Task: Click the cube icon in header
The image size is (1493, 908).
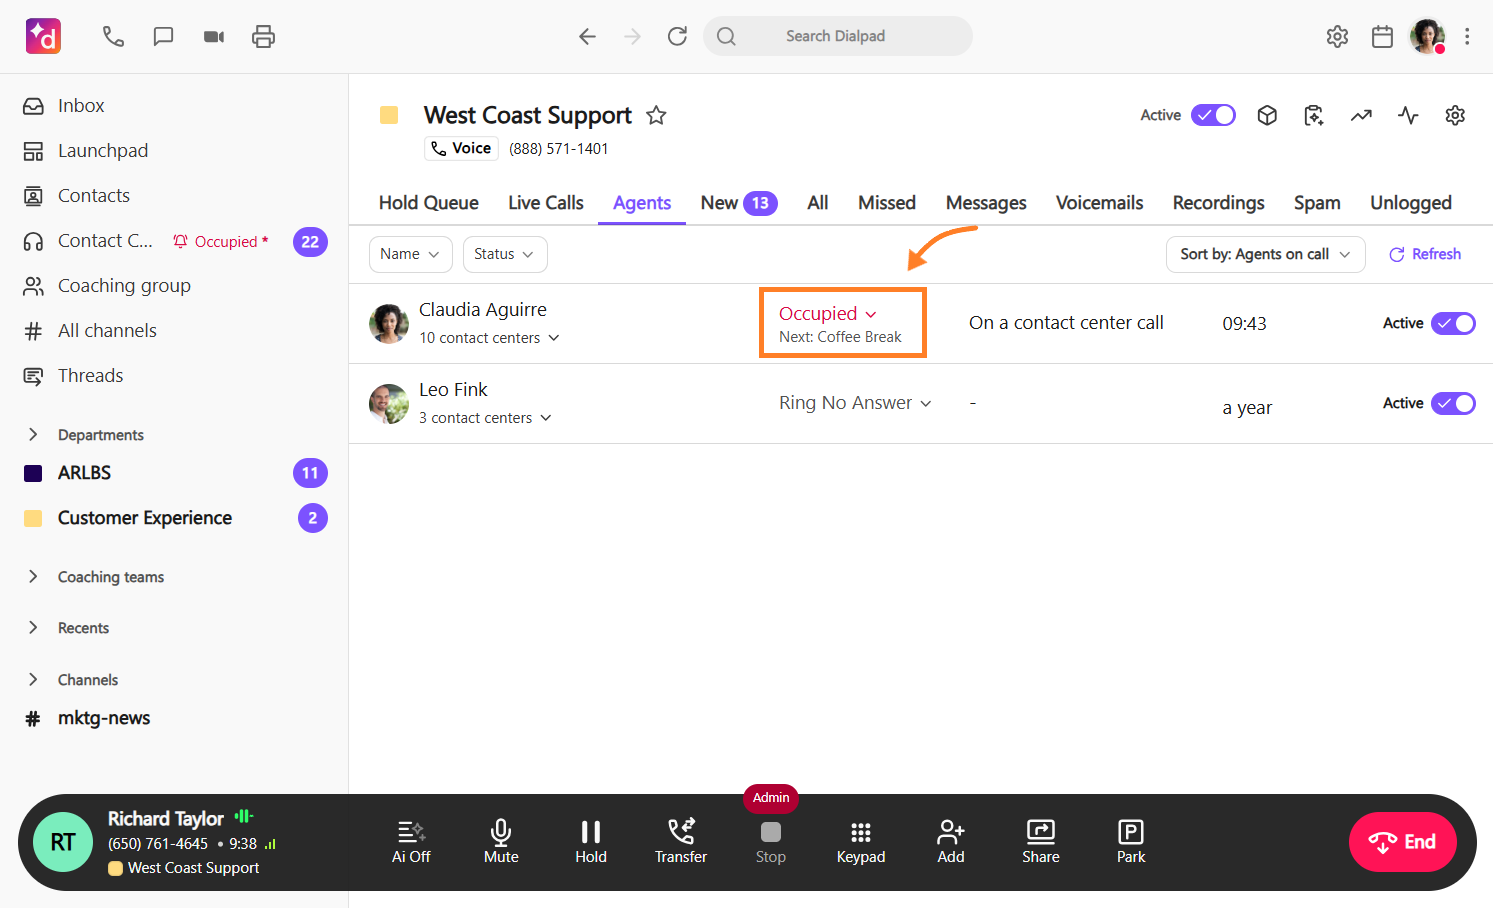Action: (x=1267, y=115)
